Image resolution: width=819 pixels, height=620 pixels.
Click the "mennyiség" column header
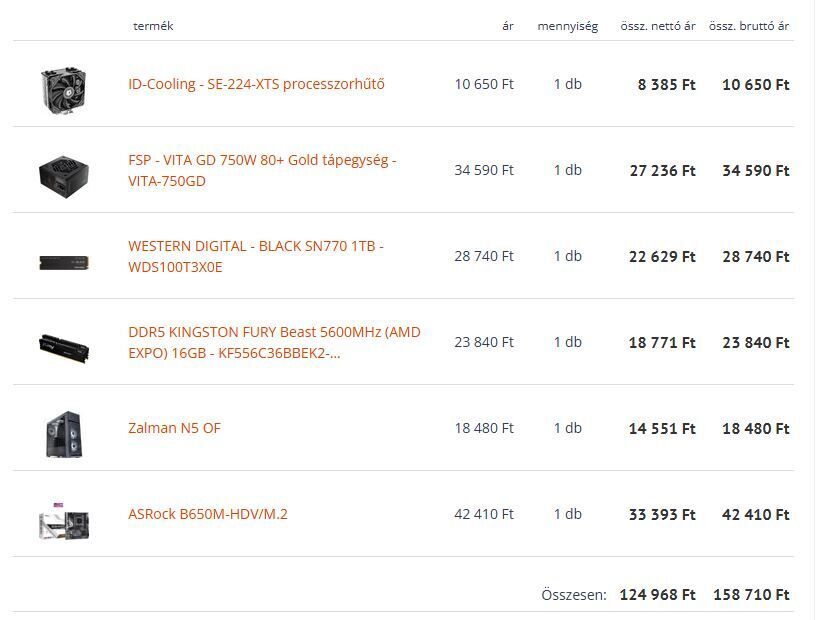(x=567, y=26)
